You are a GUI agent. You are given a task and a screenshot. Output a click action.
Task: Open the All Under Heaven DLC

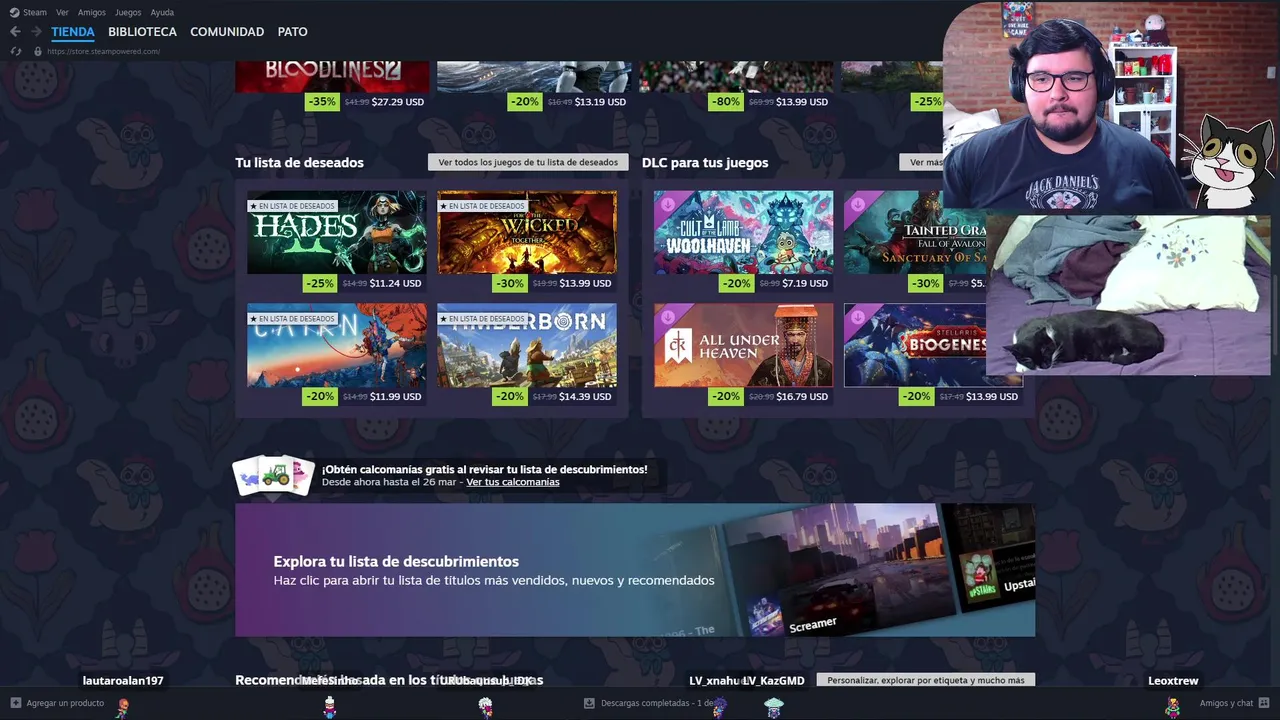coord(743,345)
